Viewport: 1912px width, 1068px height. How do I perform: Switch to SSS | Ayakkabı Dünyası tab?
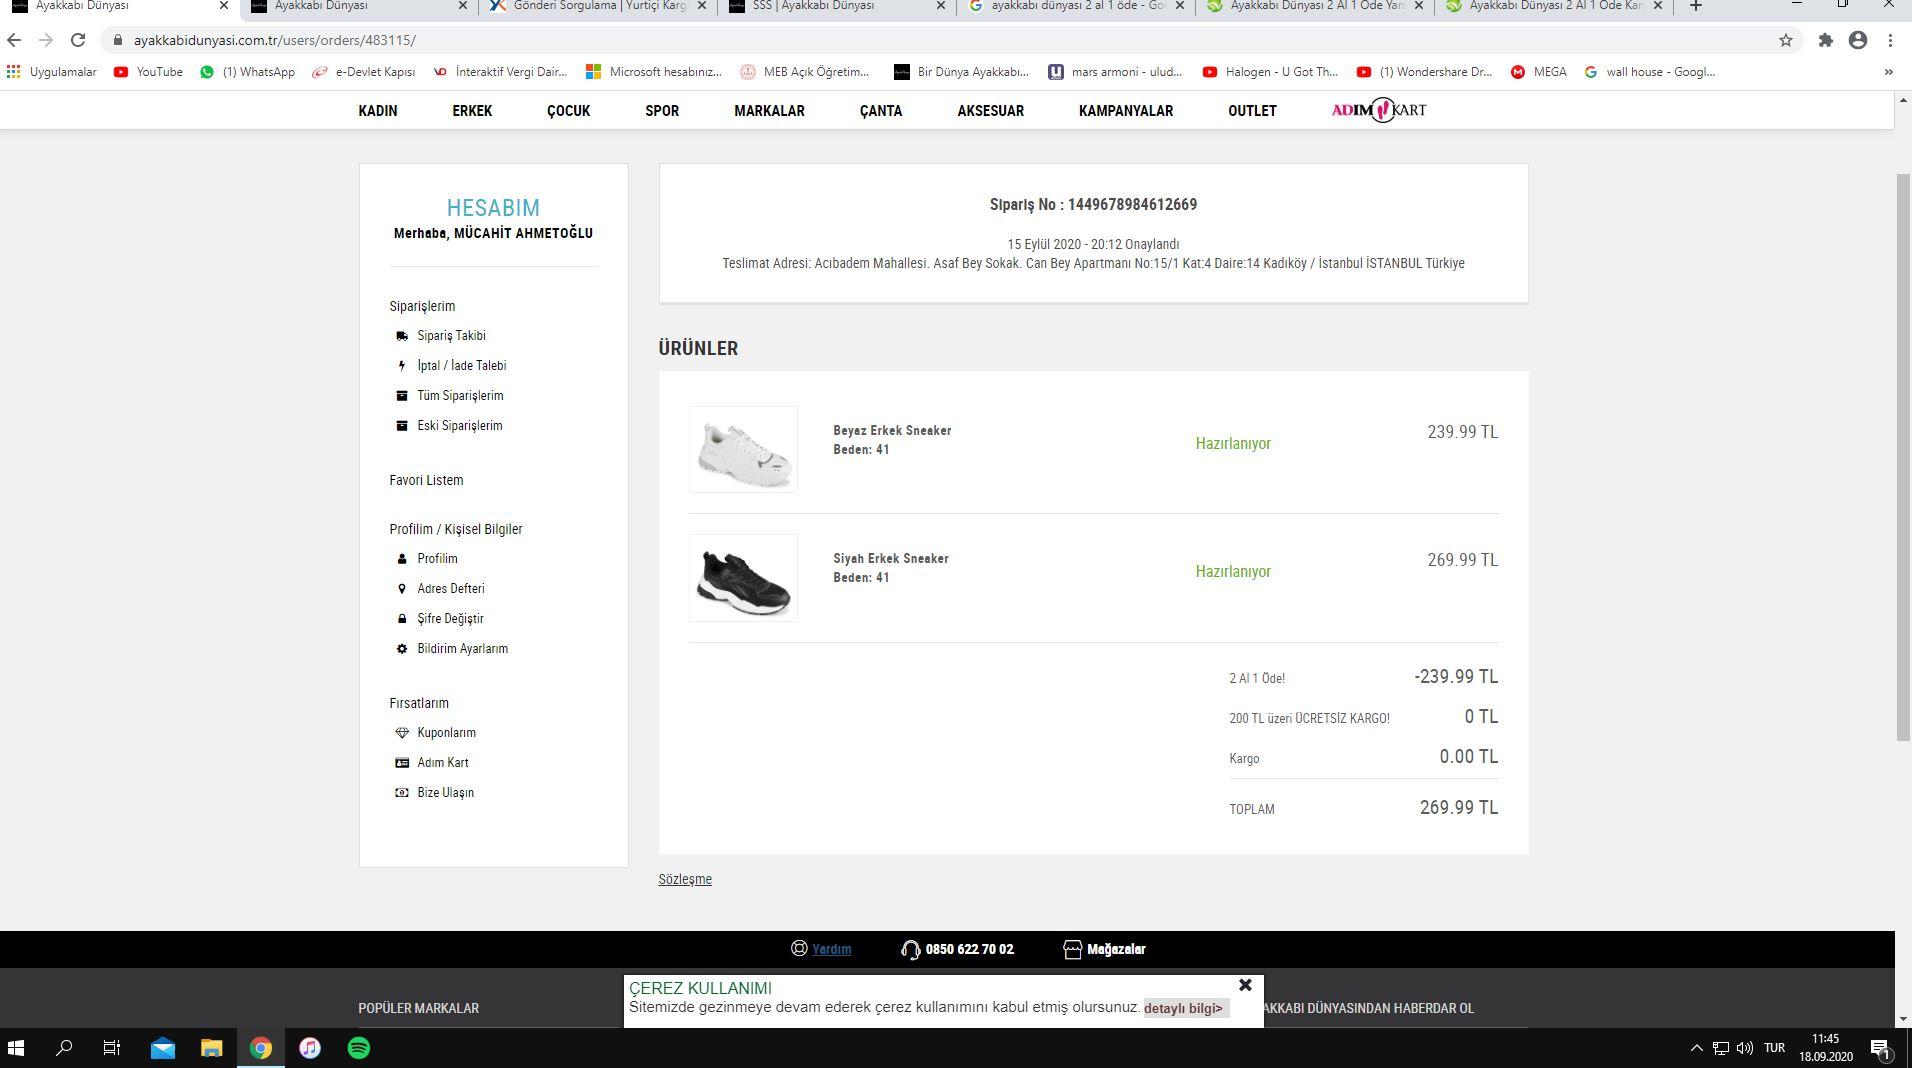[836, 6]
